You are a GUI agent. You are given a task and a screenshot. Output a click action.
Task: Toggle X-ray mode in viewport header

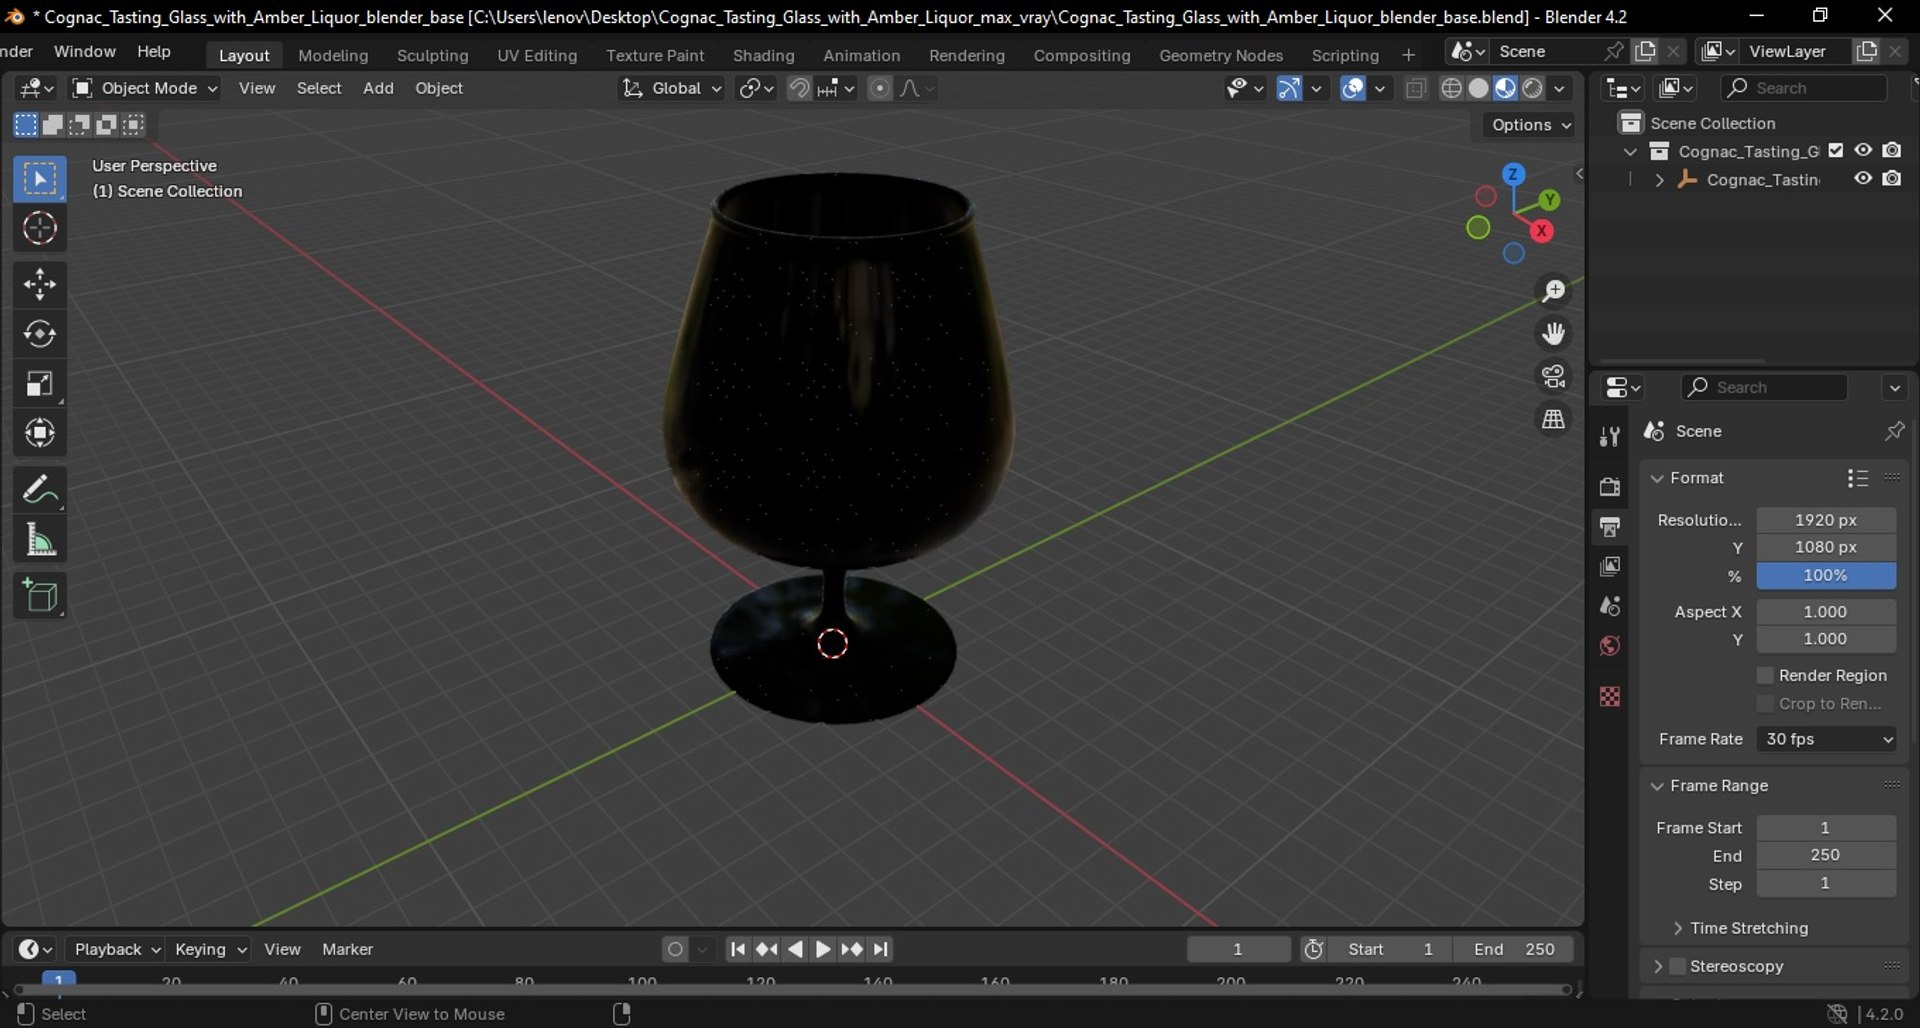tap(1415, 88)
